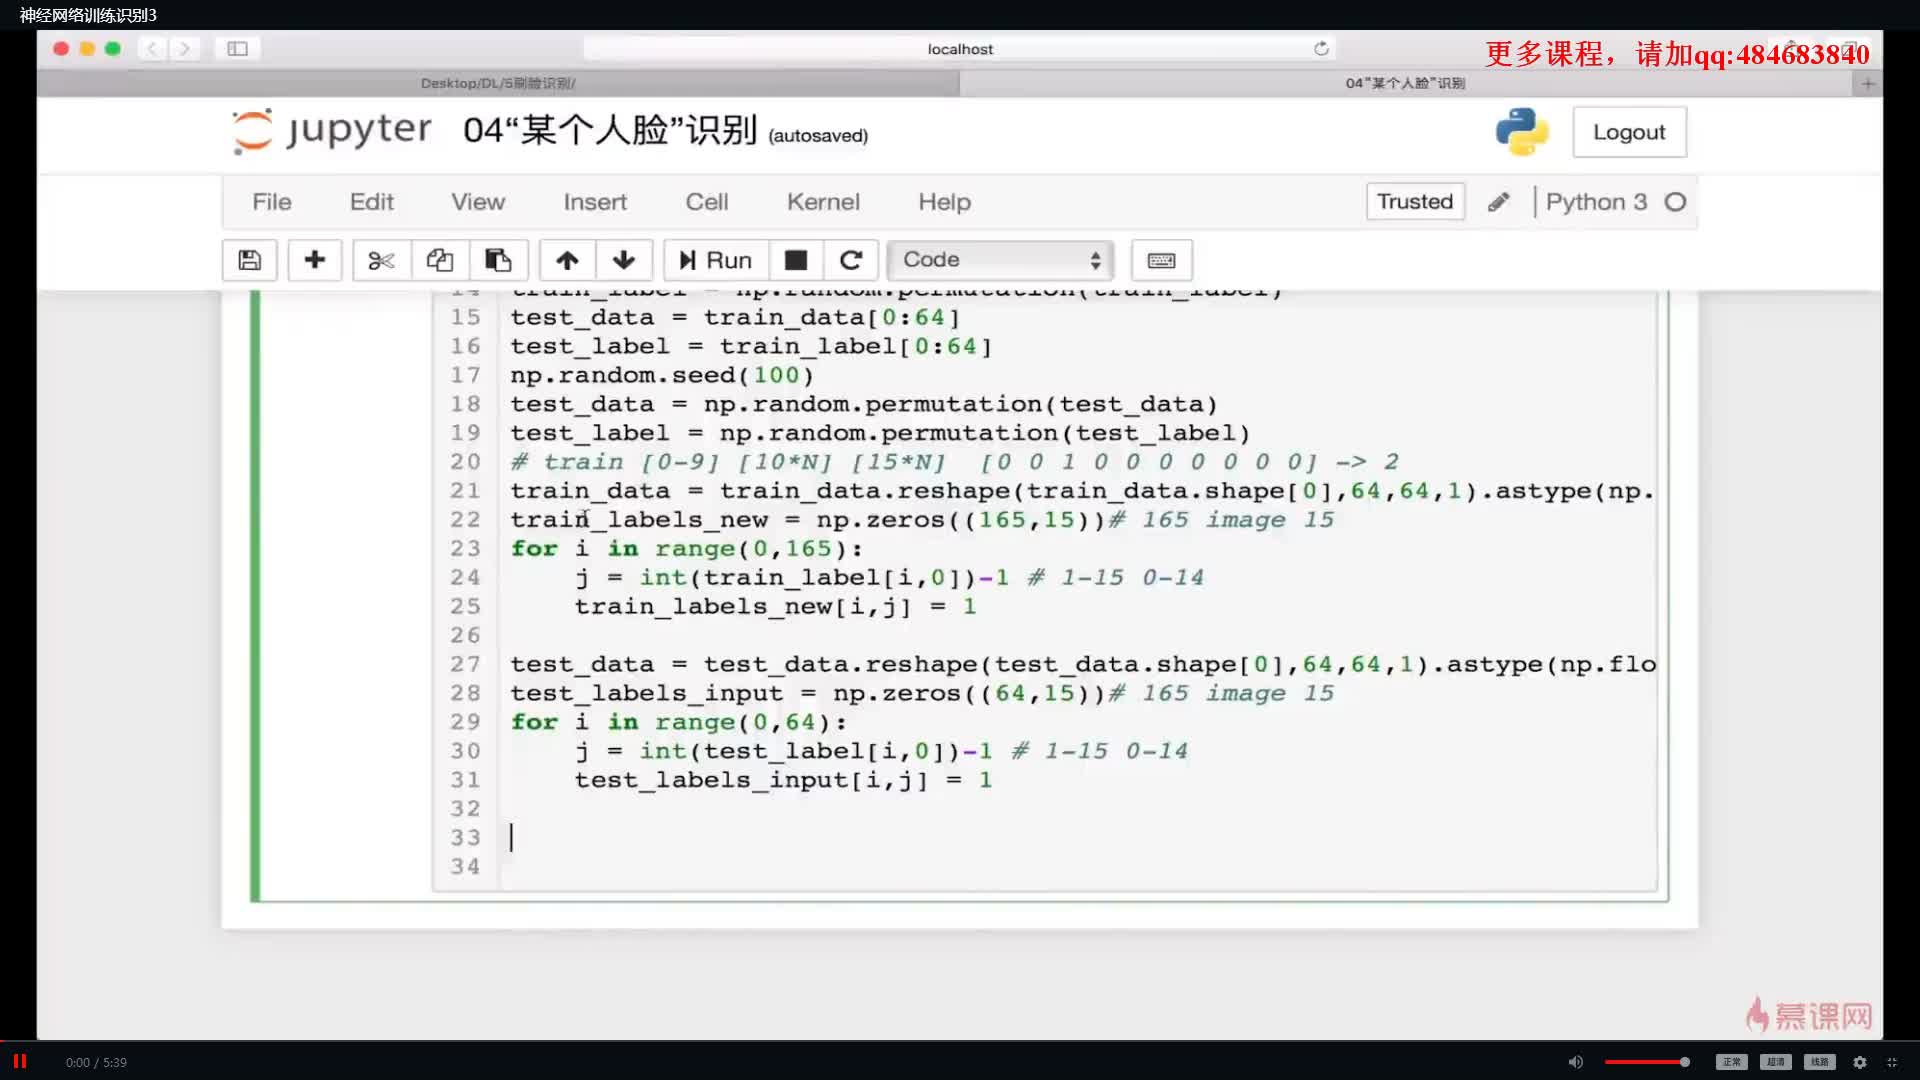The image size is (1920, 1080).
Task: Open the Insert menu
Action: (x=595, y=202)
